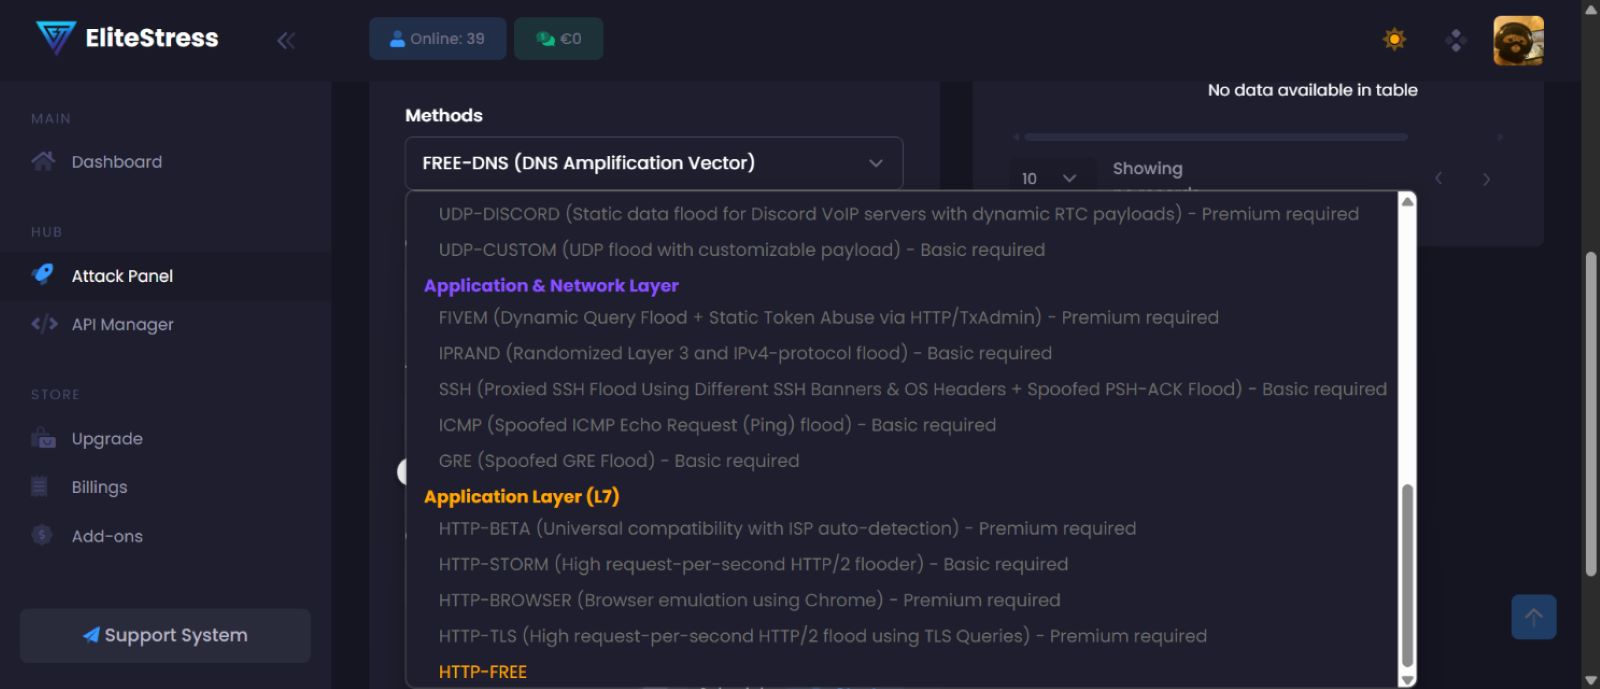This screenshot has height=689, width=1600.
Task: Click the next-page chevron in the table pagination
Action: click(1486, 179)
